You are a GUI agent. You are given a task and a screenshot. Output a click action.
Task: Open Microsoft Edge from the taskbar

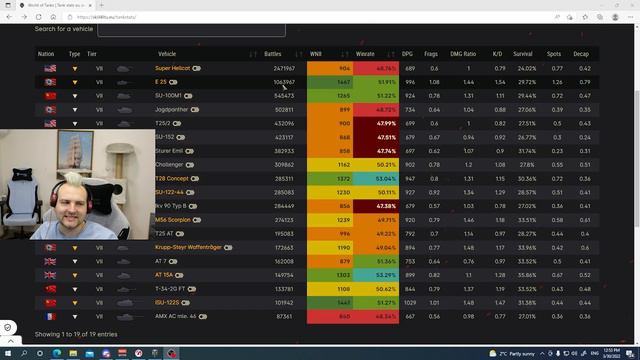click(x=57, y=353)
